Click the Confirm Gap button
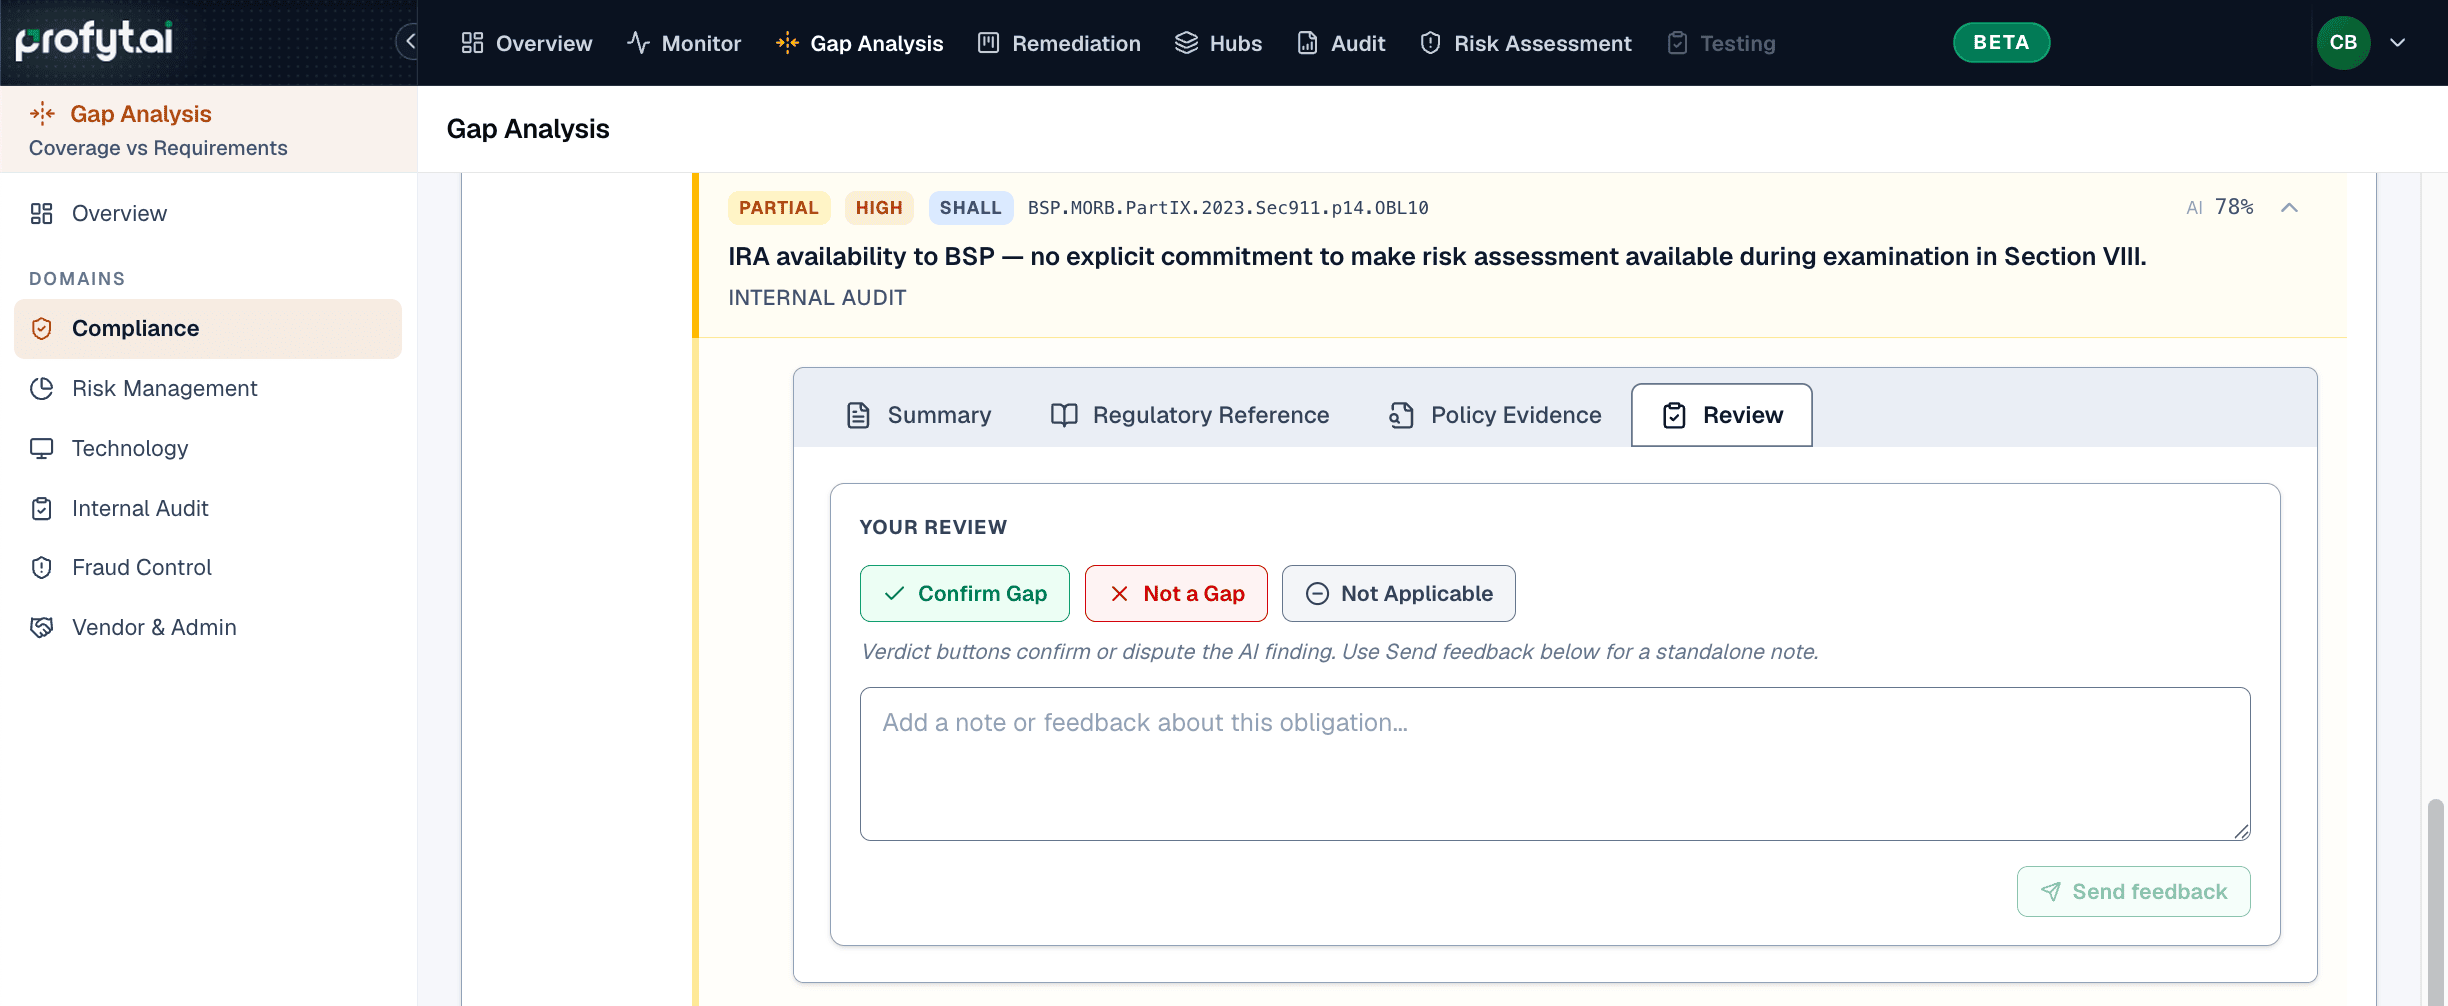 point(965,594)
